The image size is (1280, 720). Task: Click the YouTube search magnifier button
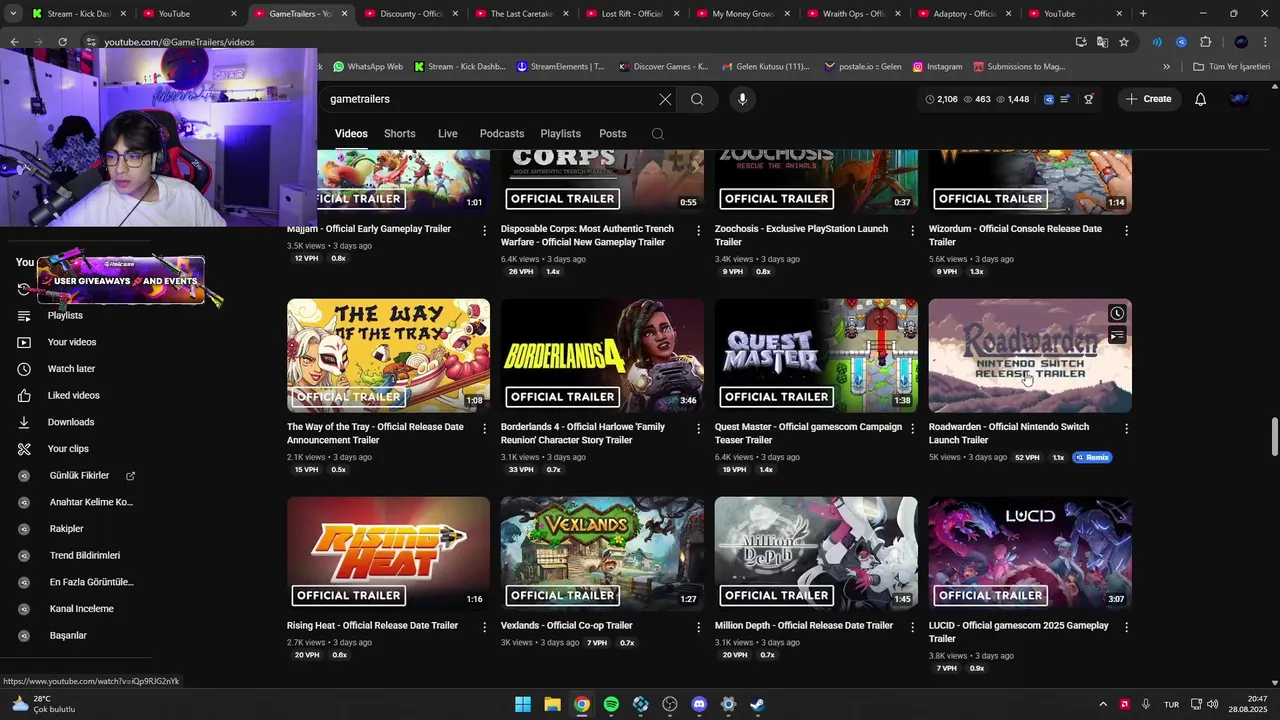697,99
